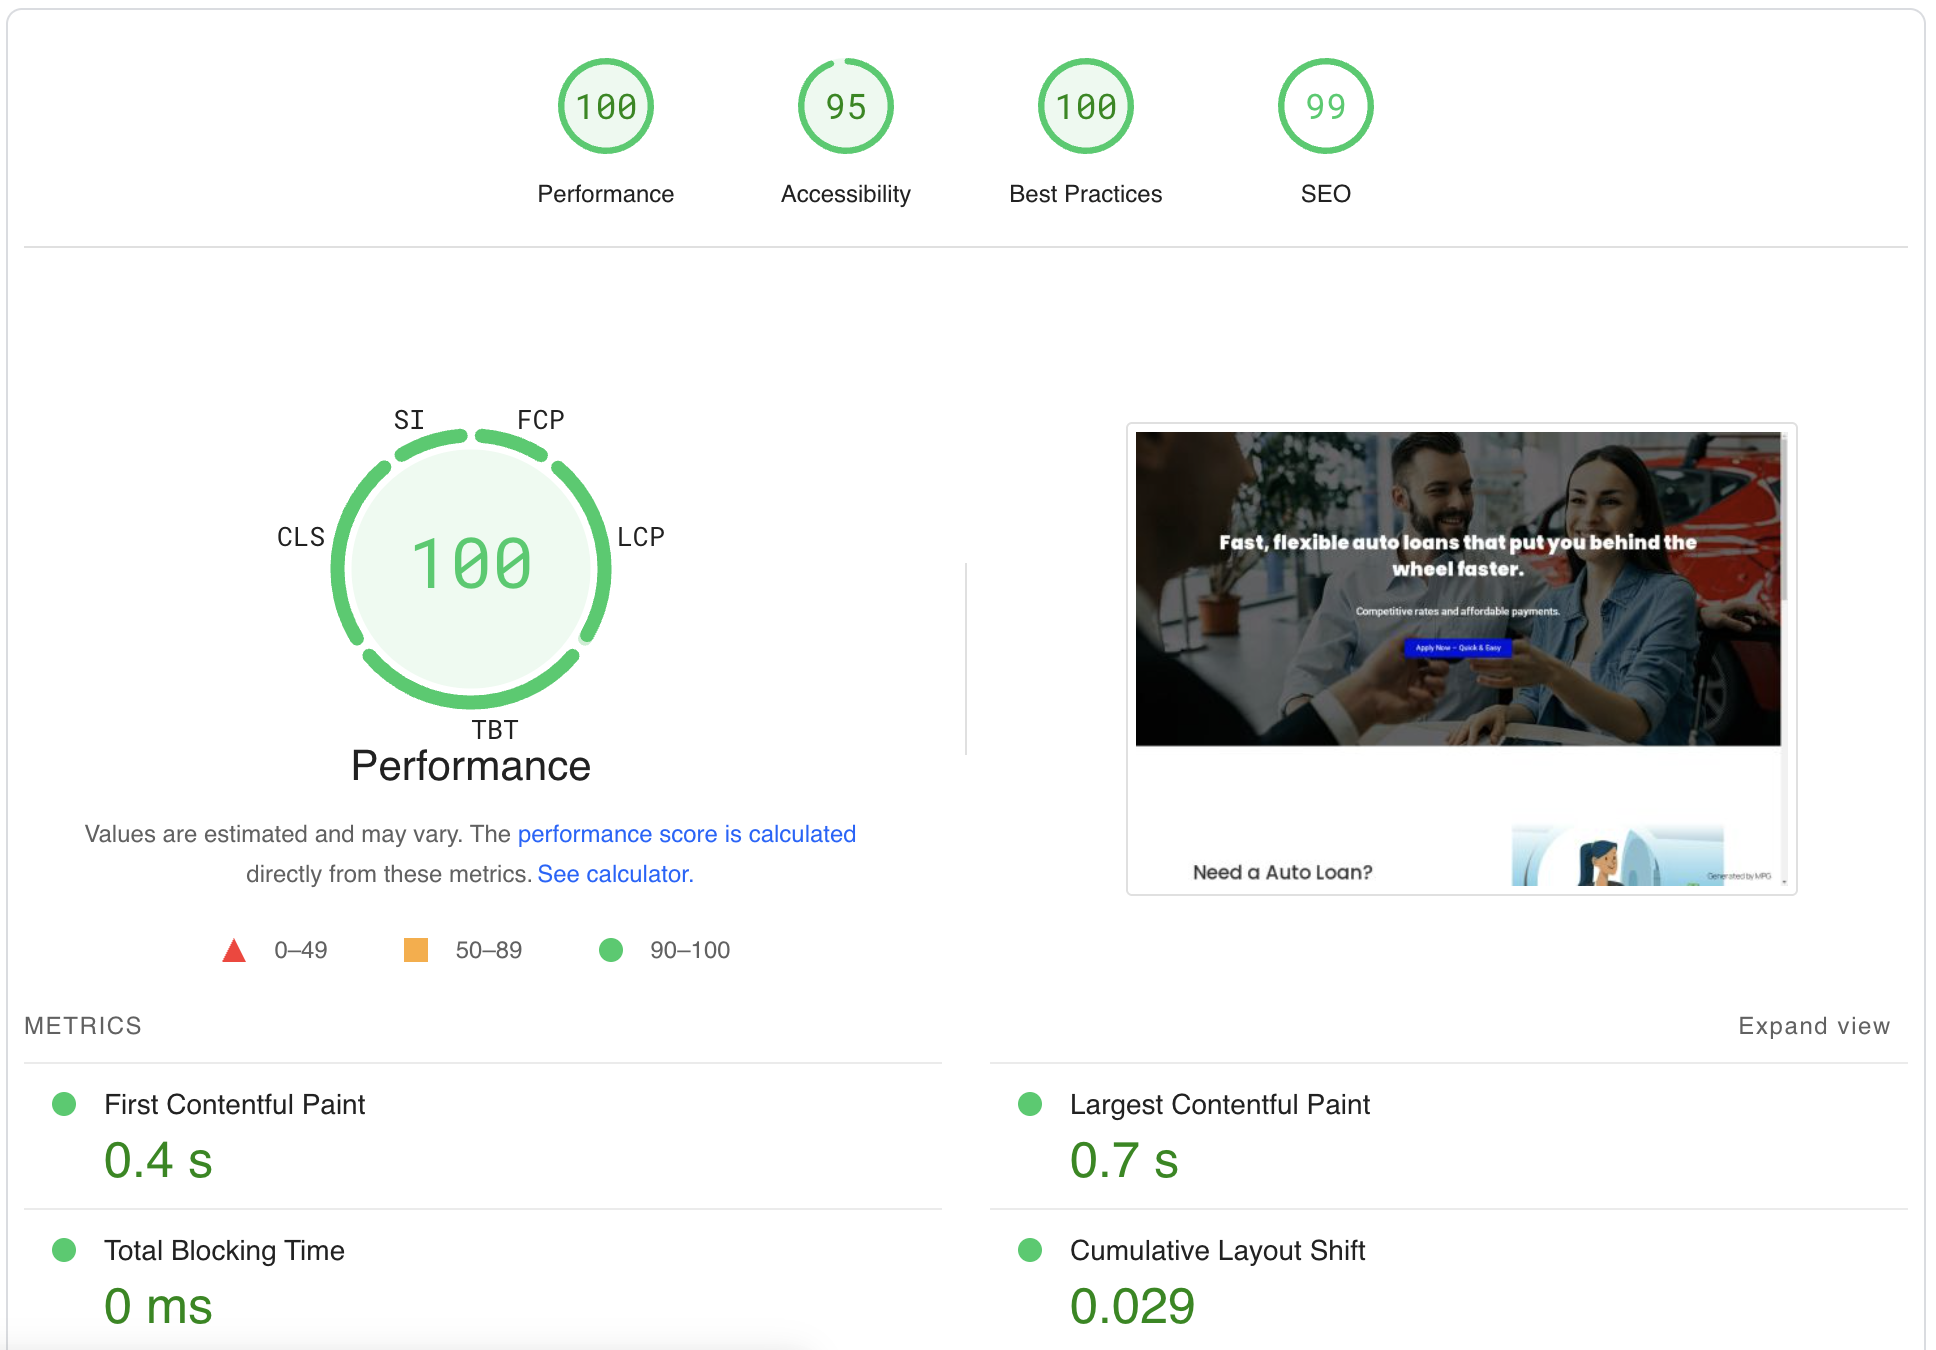
Task: Click the Largest Contentful Paint green status dot
Action: [x=1030, y=1104]
